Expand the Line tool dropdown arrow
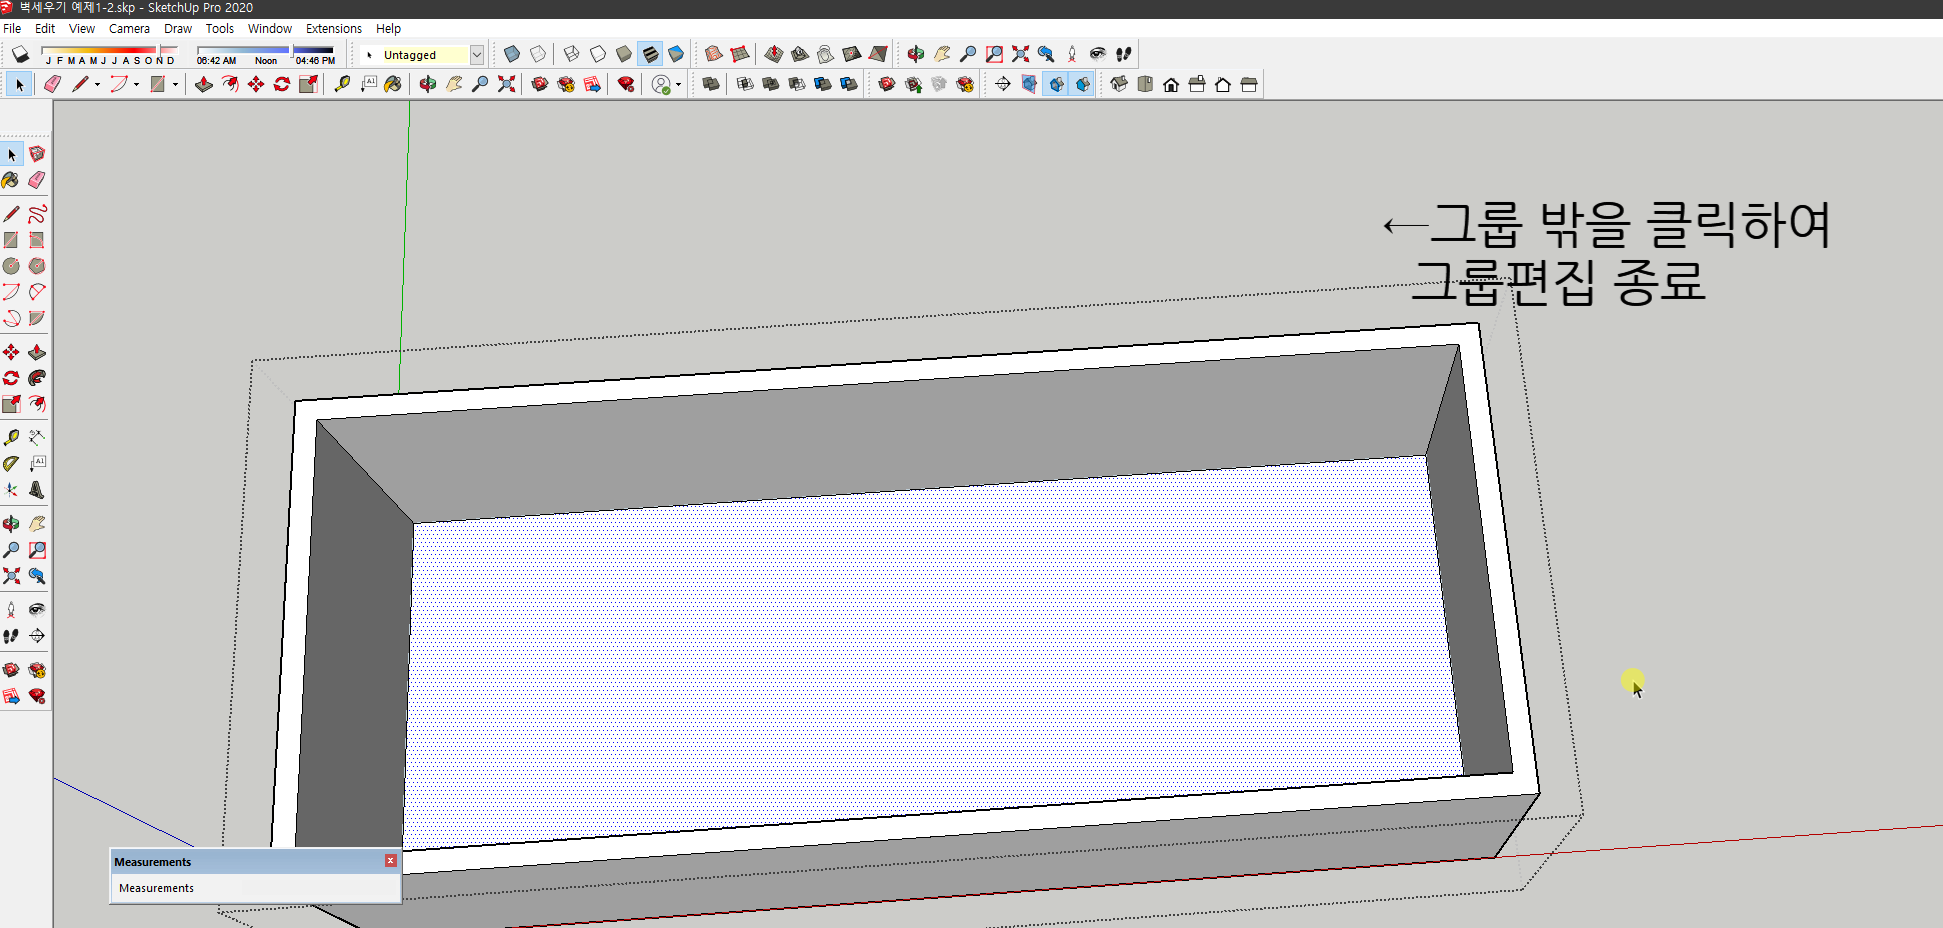This screenshot has height=928, width=1943. tap(97, 85)
